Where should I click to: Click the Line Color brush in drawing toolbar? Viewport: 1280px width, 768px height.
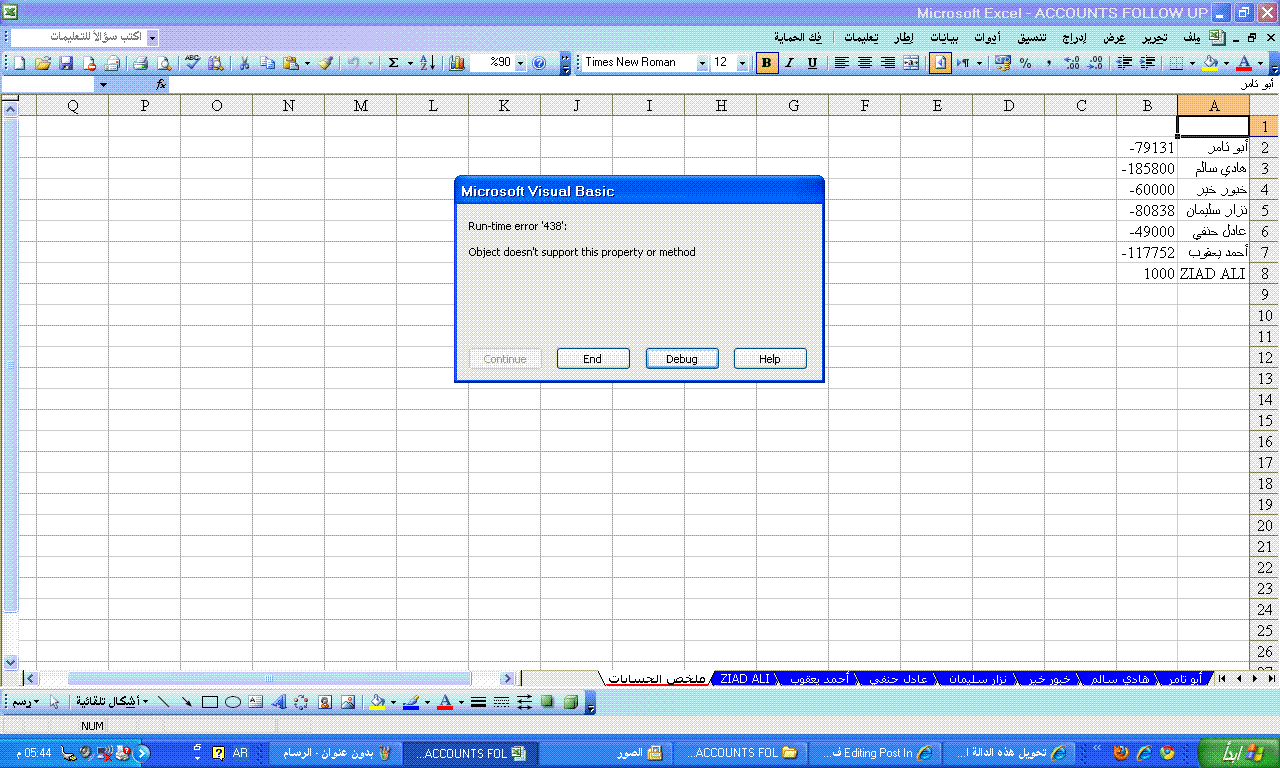(x=410, y=702)
